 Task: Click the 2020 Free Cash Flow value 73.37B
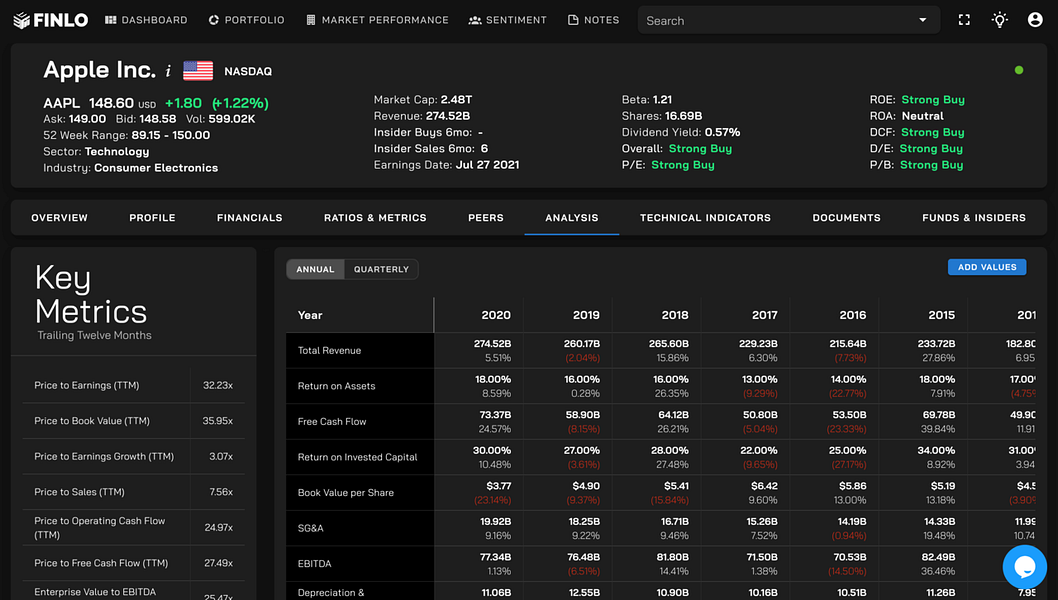pos(495,414)
